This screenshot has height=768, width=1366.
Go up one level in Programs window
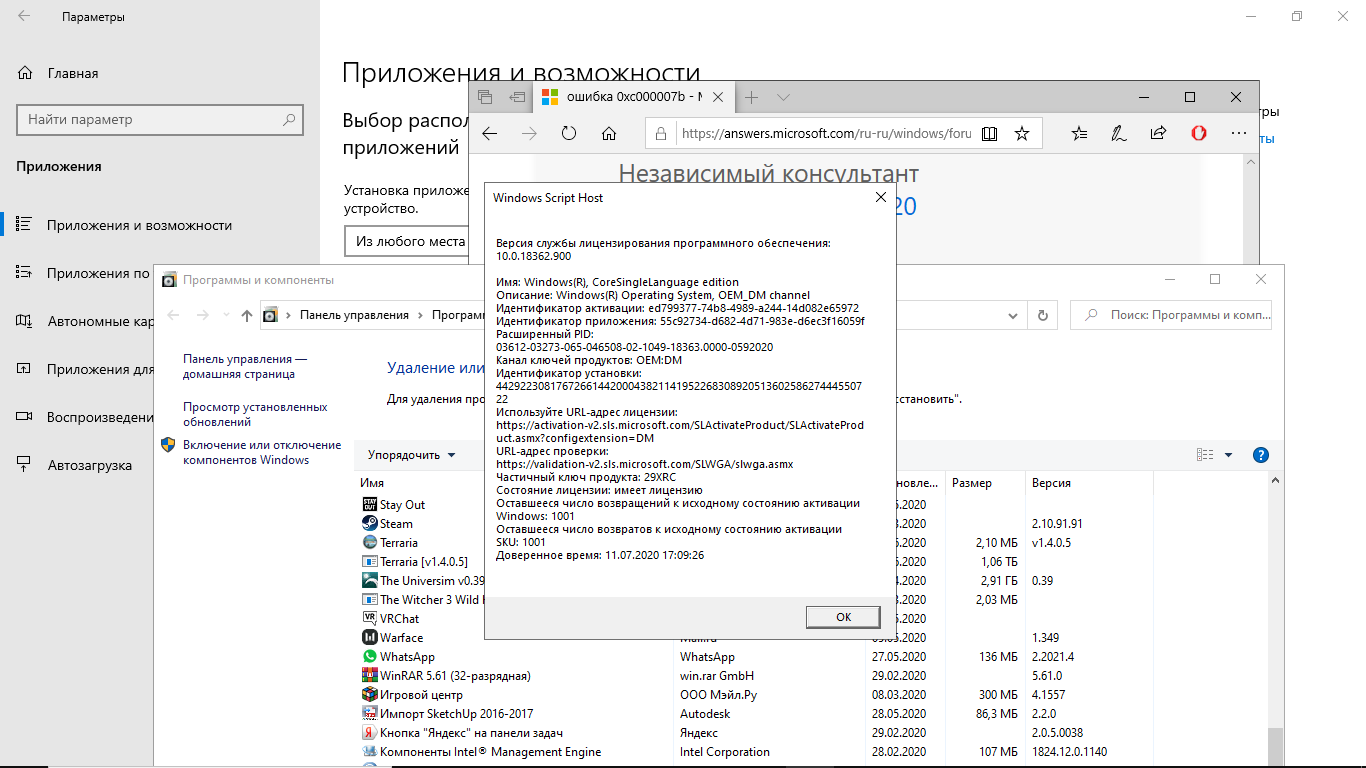tap(247, 315)
